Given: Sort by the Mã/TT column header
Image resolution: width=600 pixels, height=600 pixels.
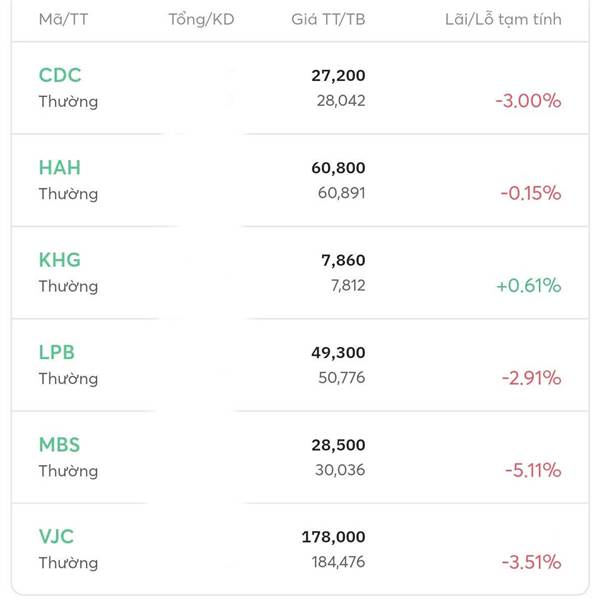Looking at the screenshot, I should click(63, 19).
